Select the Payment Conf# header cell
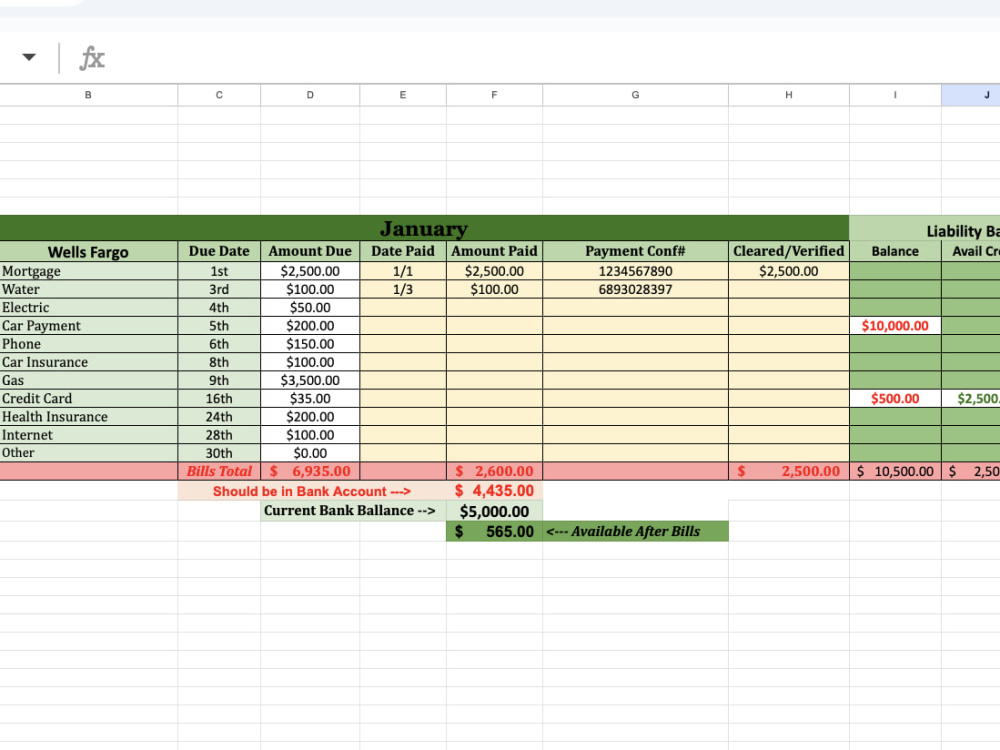 [x=635, y=251]
